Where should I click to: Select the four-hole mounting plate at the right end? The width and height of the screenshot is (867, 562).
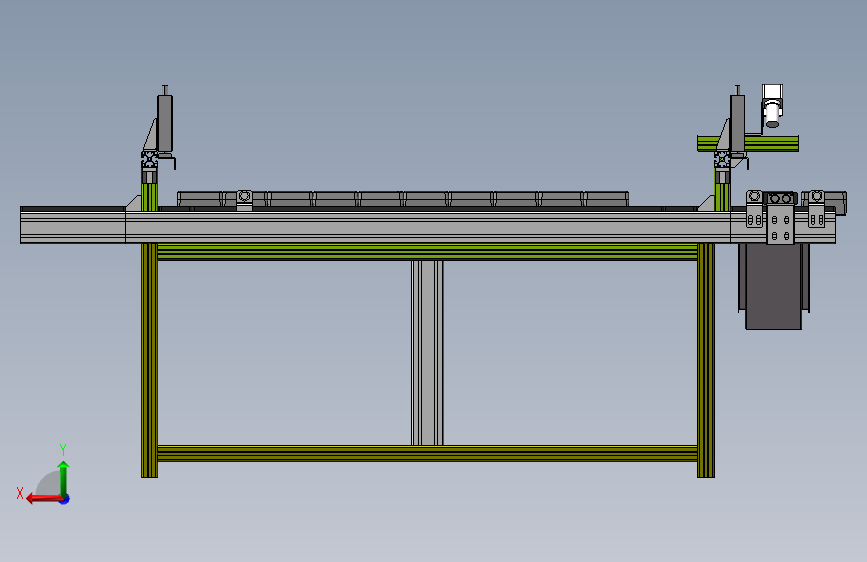[x=780, y=225]
